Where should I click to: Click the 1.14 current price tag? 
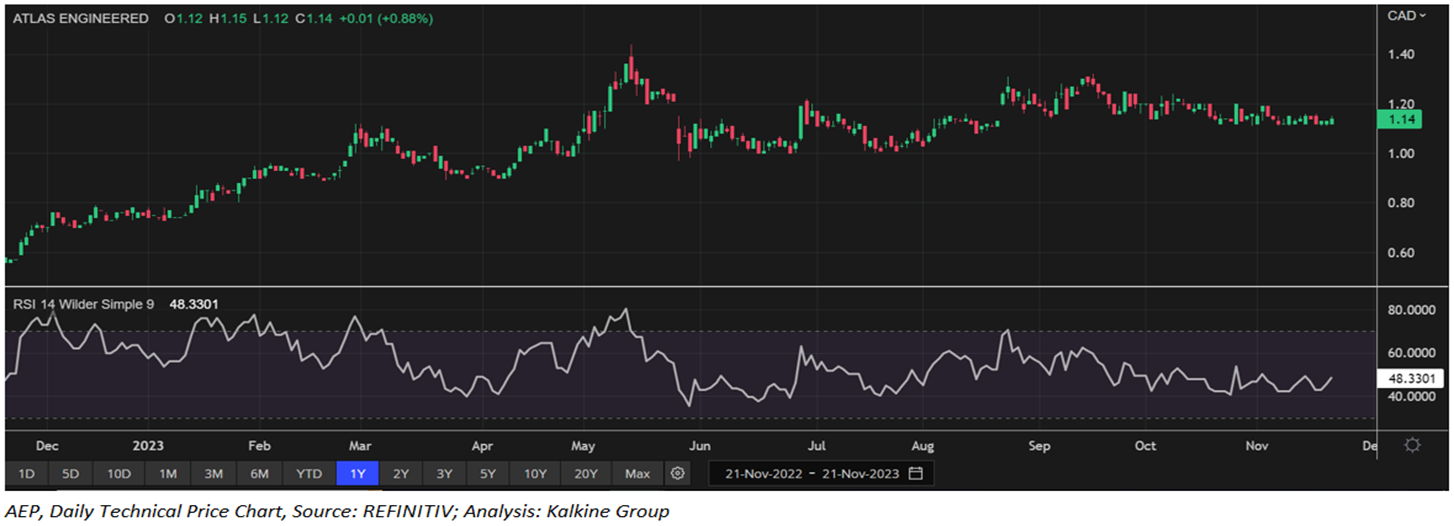(1397, 120)
